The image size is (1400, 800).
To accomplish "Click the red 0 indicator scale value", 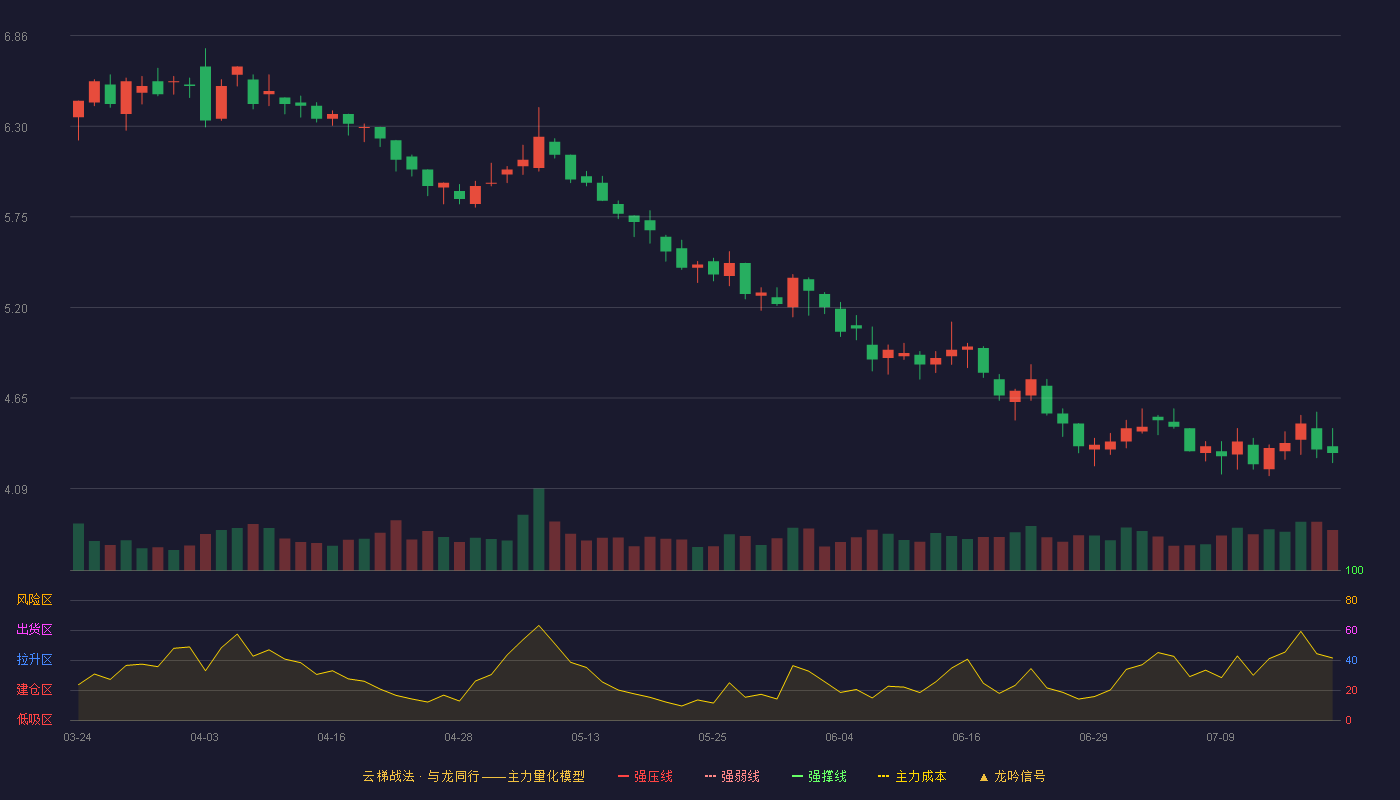I will 1348,720.
